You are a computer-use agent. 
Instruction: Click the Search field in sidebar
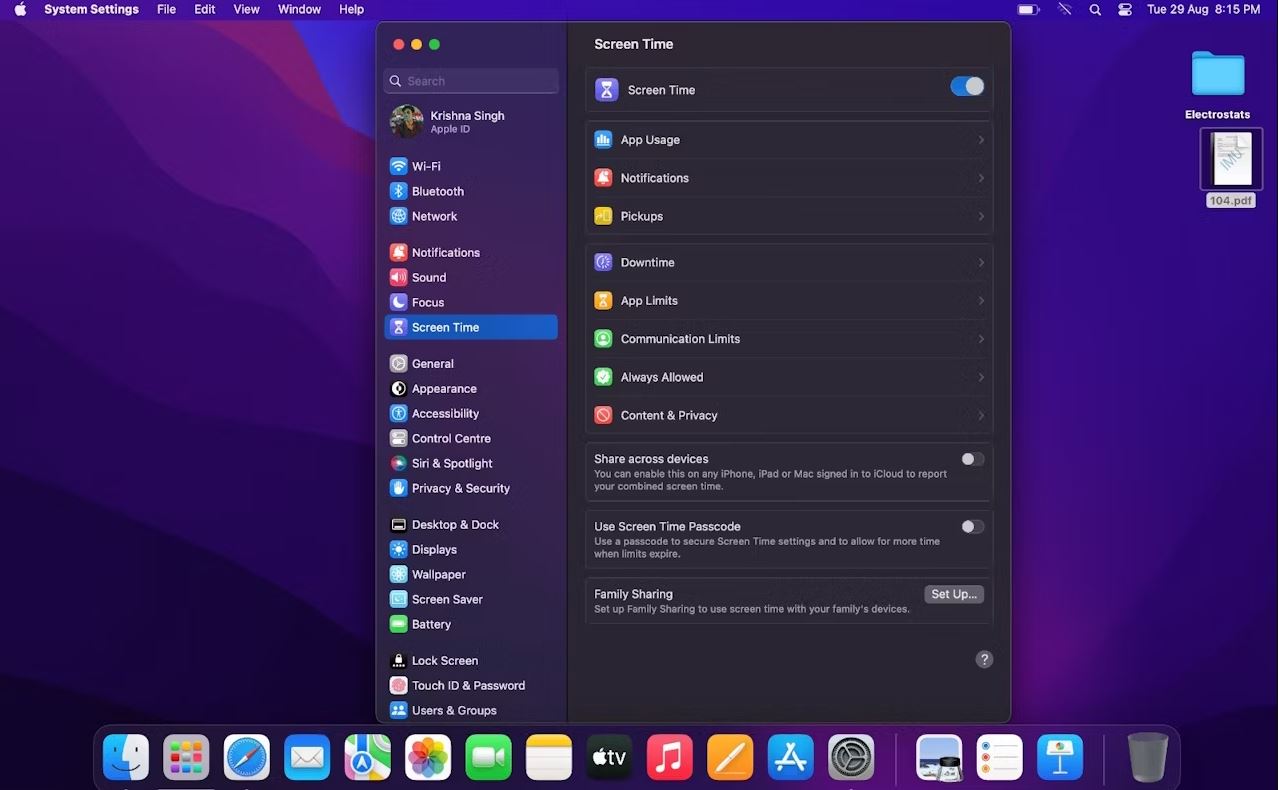point(471,81)
